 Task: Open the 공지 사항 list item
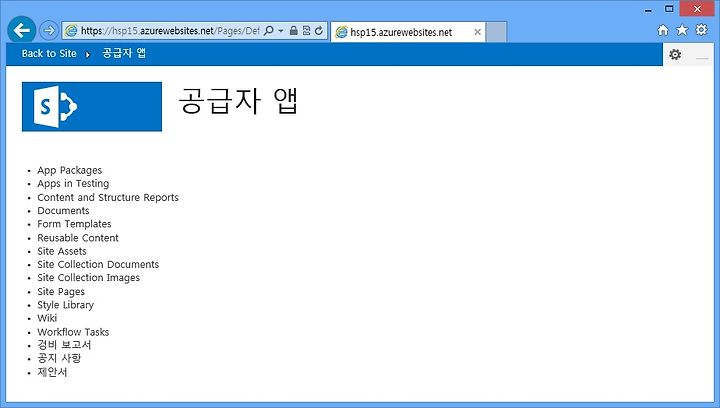click(59, 358)
